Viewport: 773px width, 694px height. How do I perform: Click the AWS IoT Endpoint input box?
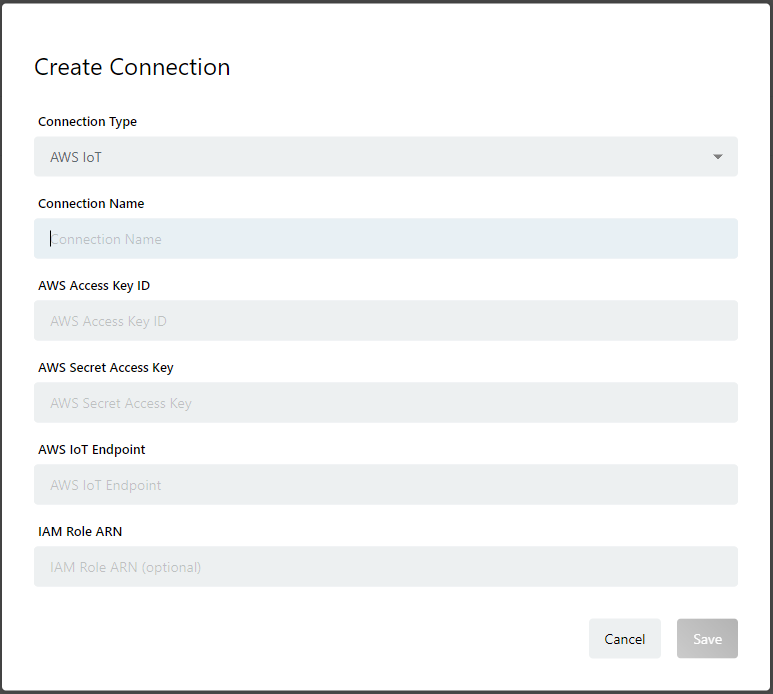386,484
